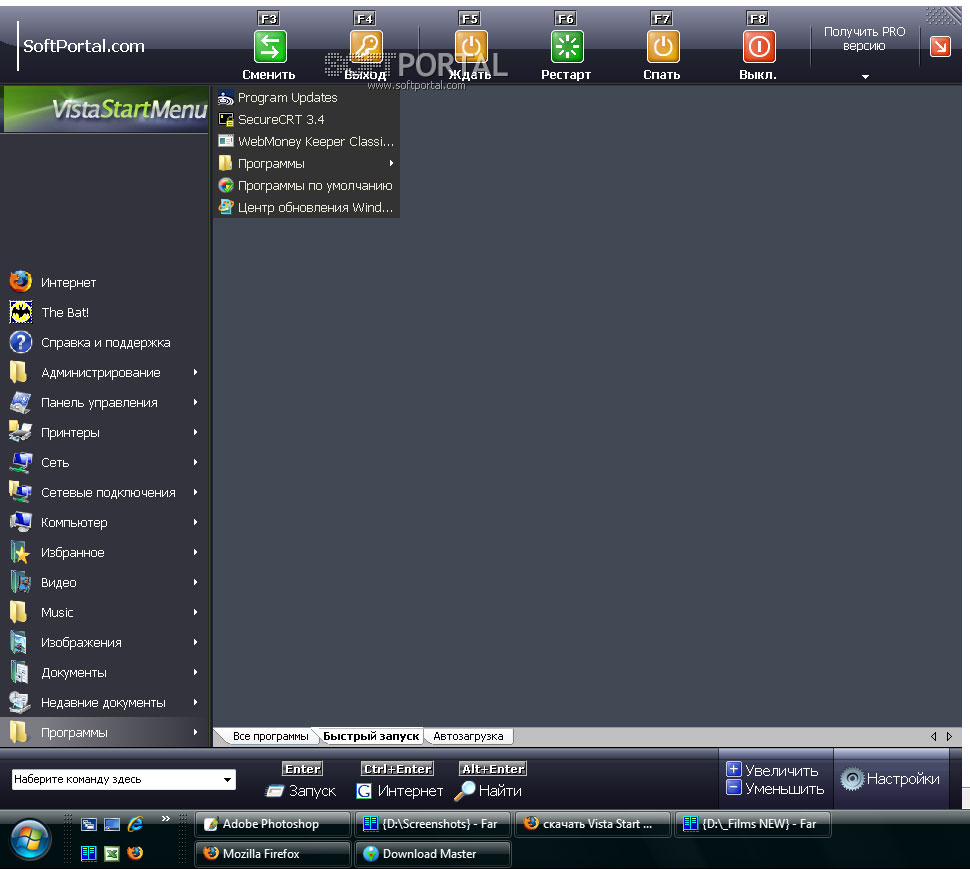Click the red Shutdown (Выкл.) icon

(759, 46)
